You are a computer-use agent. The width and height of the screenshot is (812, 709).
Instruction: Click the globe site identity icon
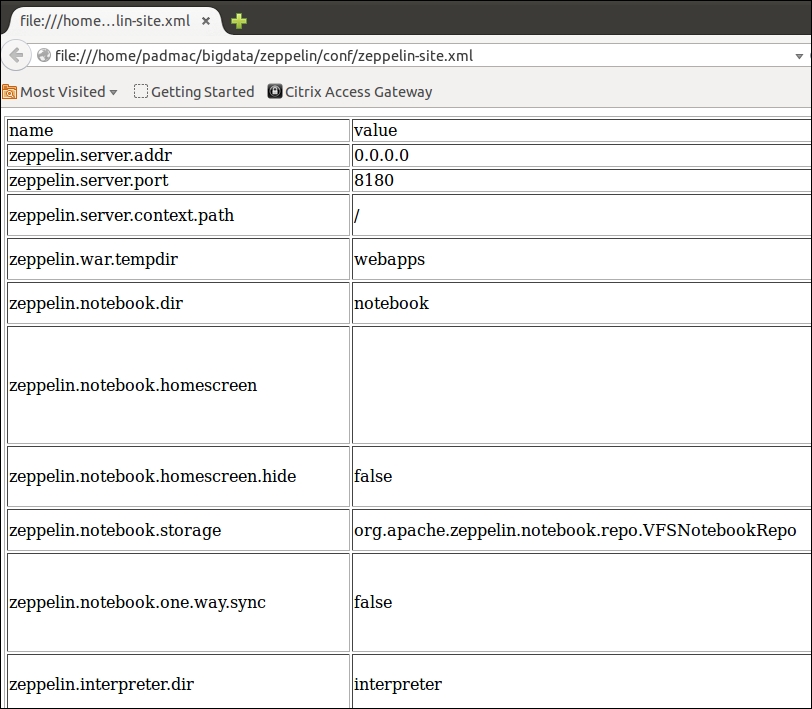click(x=44, y=55)
